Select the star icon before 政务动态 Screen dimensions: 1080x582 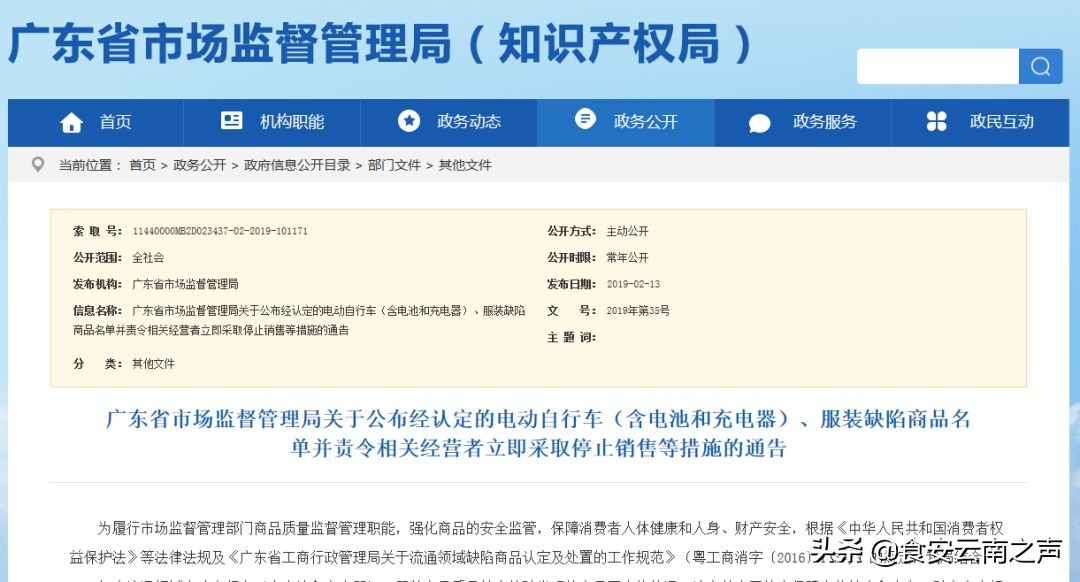[x=407, y=121]
